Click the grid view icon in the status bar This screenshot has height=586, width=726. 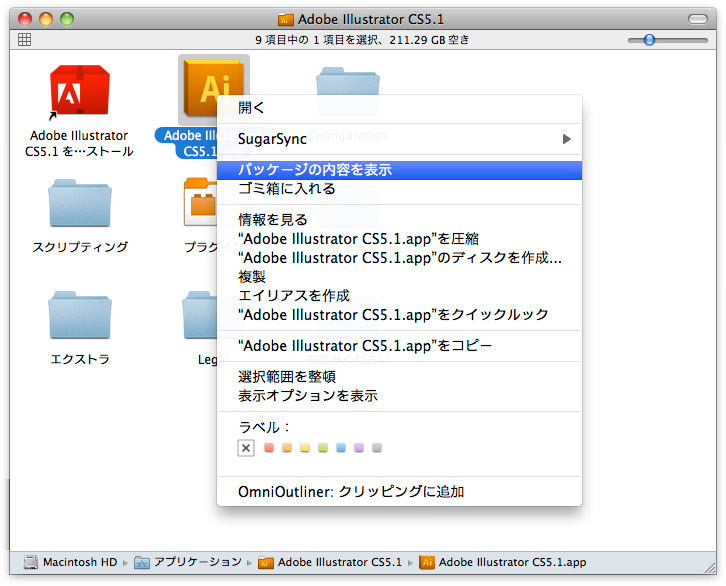25,40
